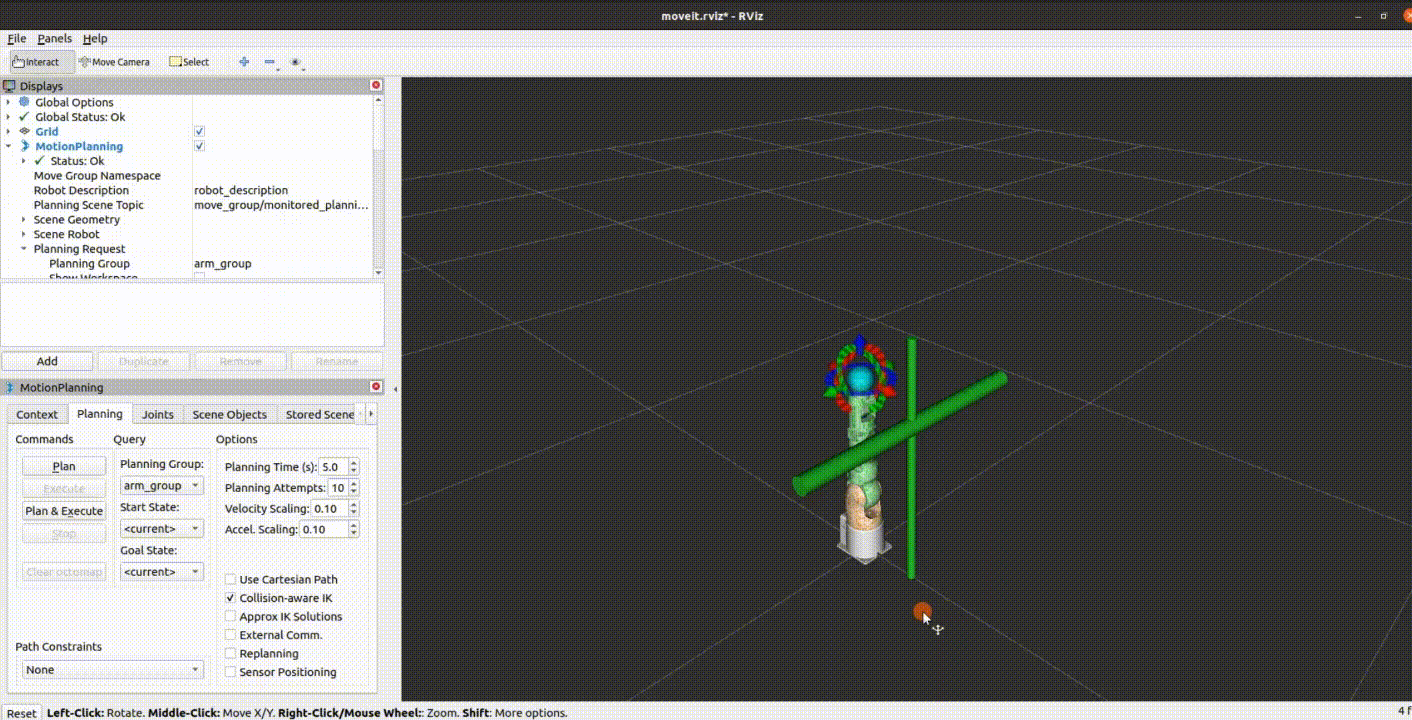Screen dimensions: 1412x720
Task: Expand the Grid display properties
Action: click(x=9, y=131)
